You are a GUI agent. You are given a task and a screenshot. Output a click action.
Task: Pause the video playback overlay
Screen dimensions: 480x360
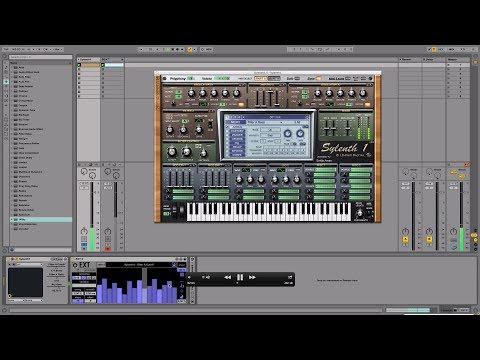coord(240,277)
